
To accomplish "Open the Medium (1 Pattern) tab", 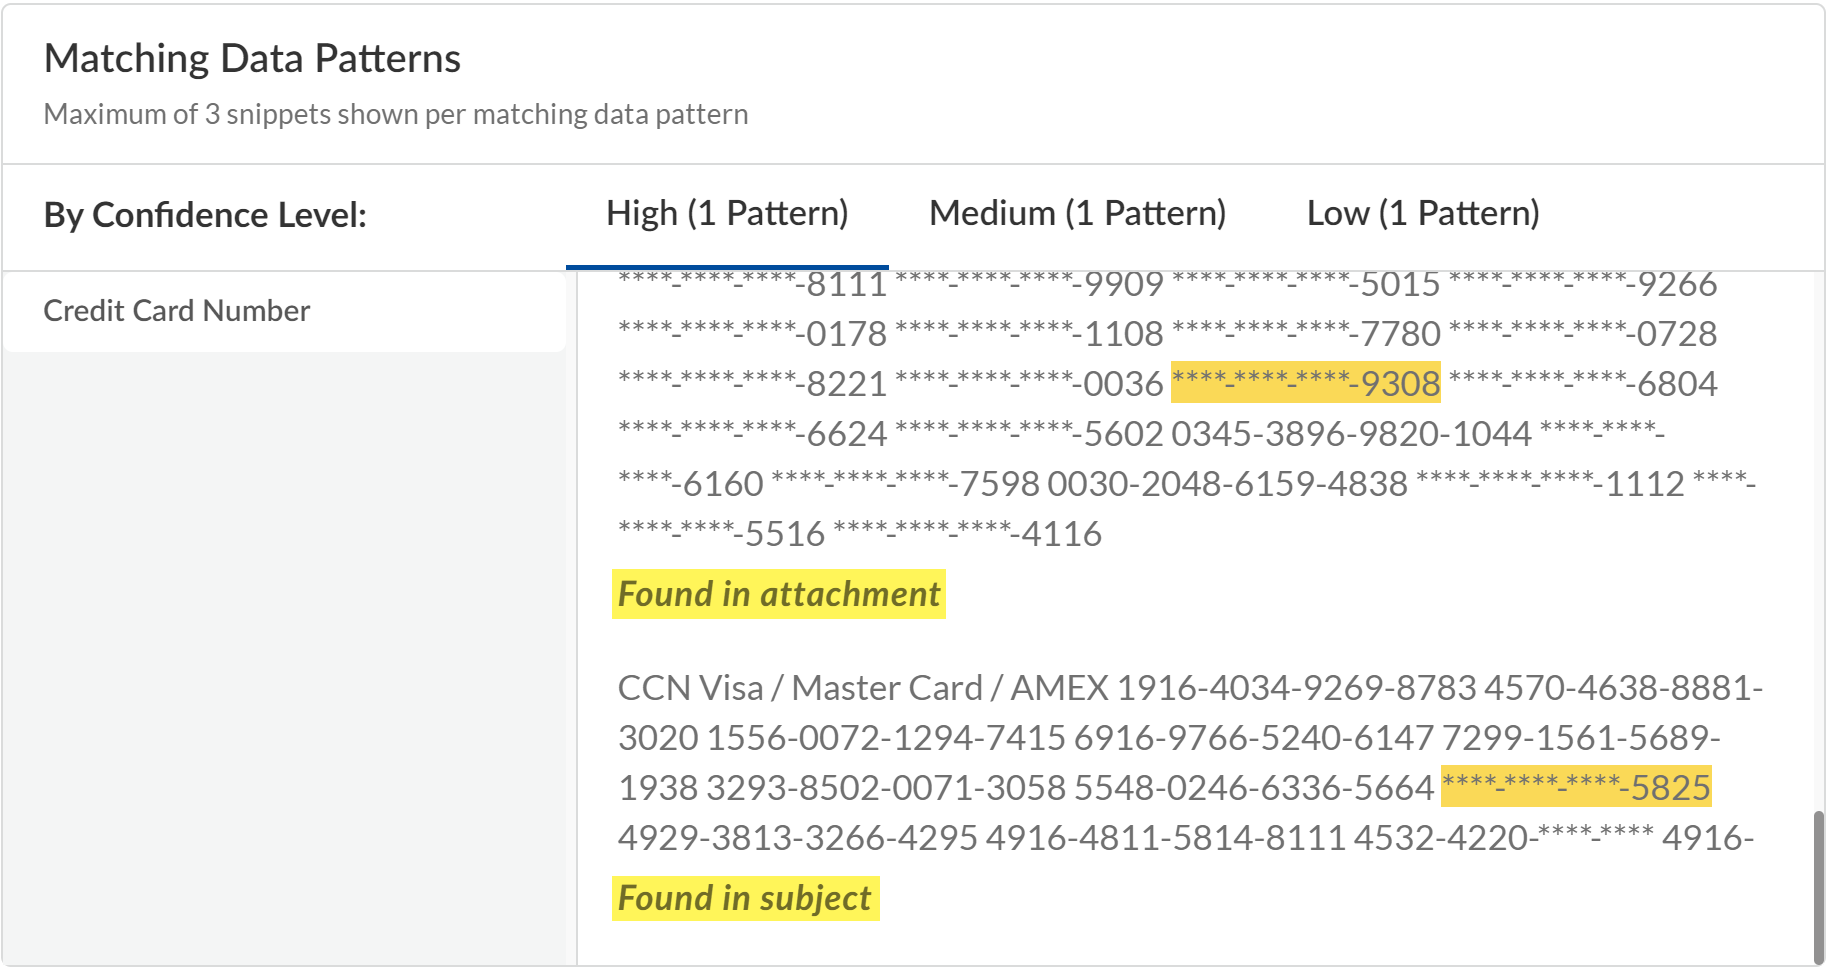I will point(1077,214).
